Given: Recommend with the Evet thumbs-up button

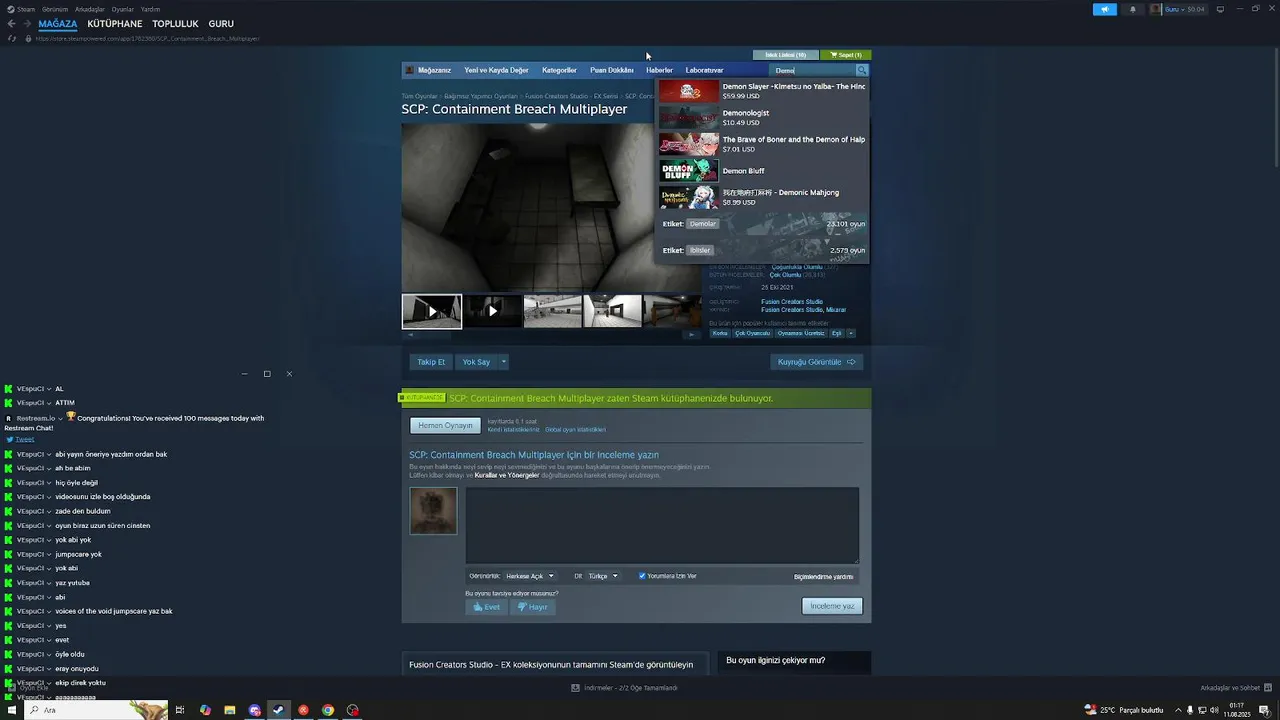Looking at the screenshot, I should click(487, 607).
